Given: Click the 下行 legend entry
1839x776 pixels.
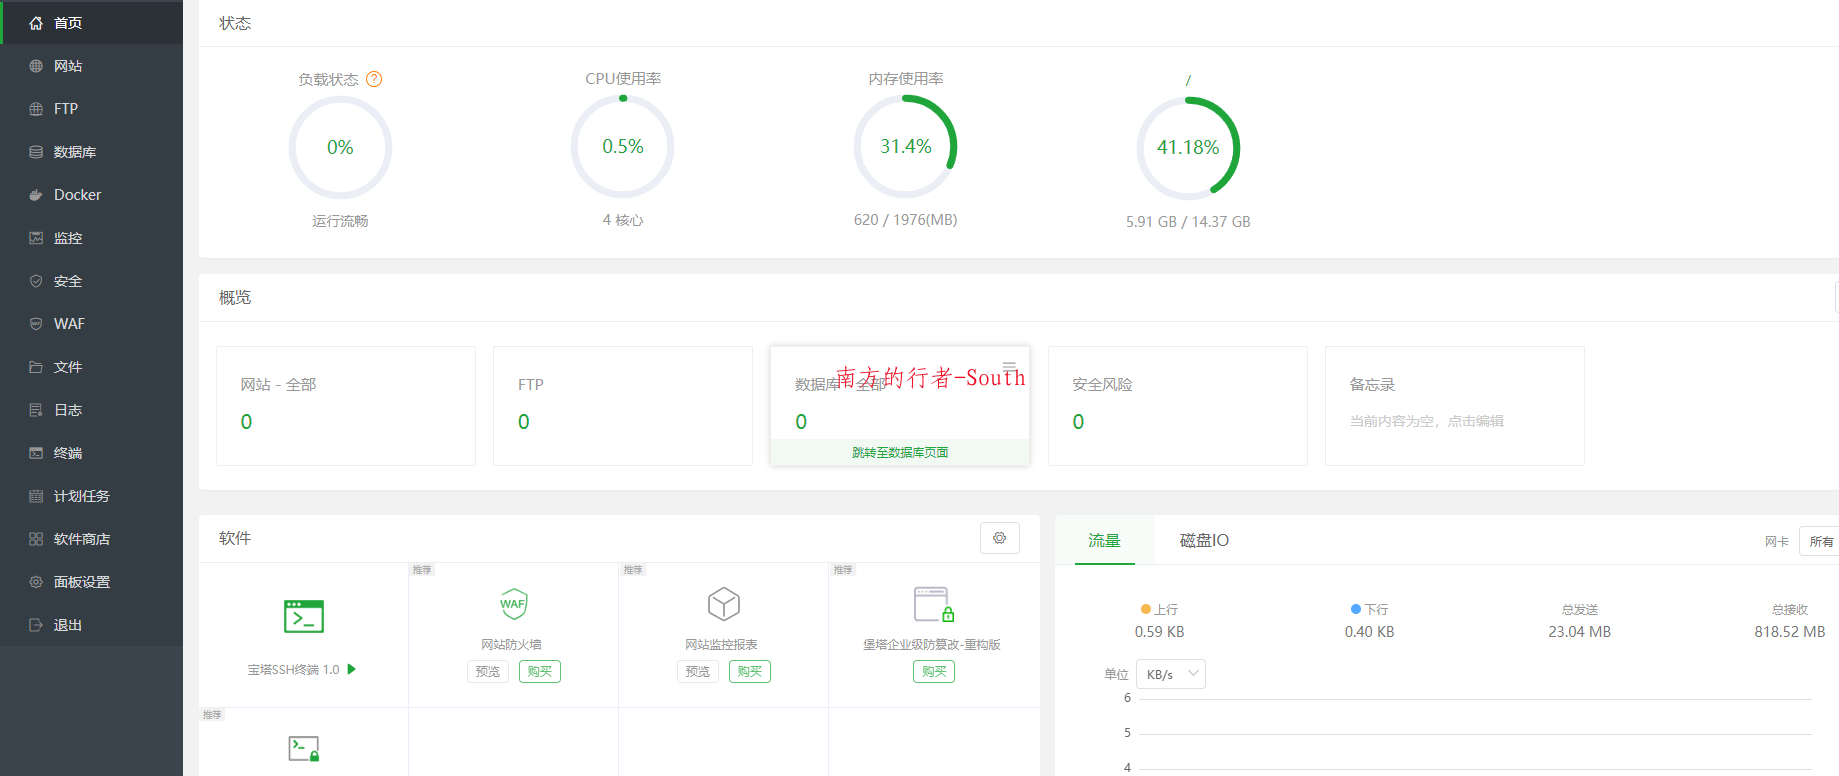Looking at the screenshot, I should coord(1369,609).
